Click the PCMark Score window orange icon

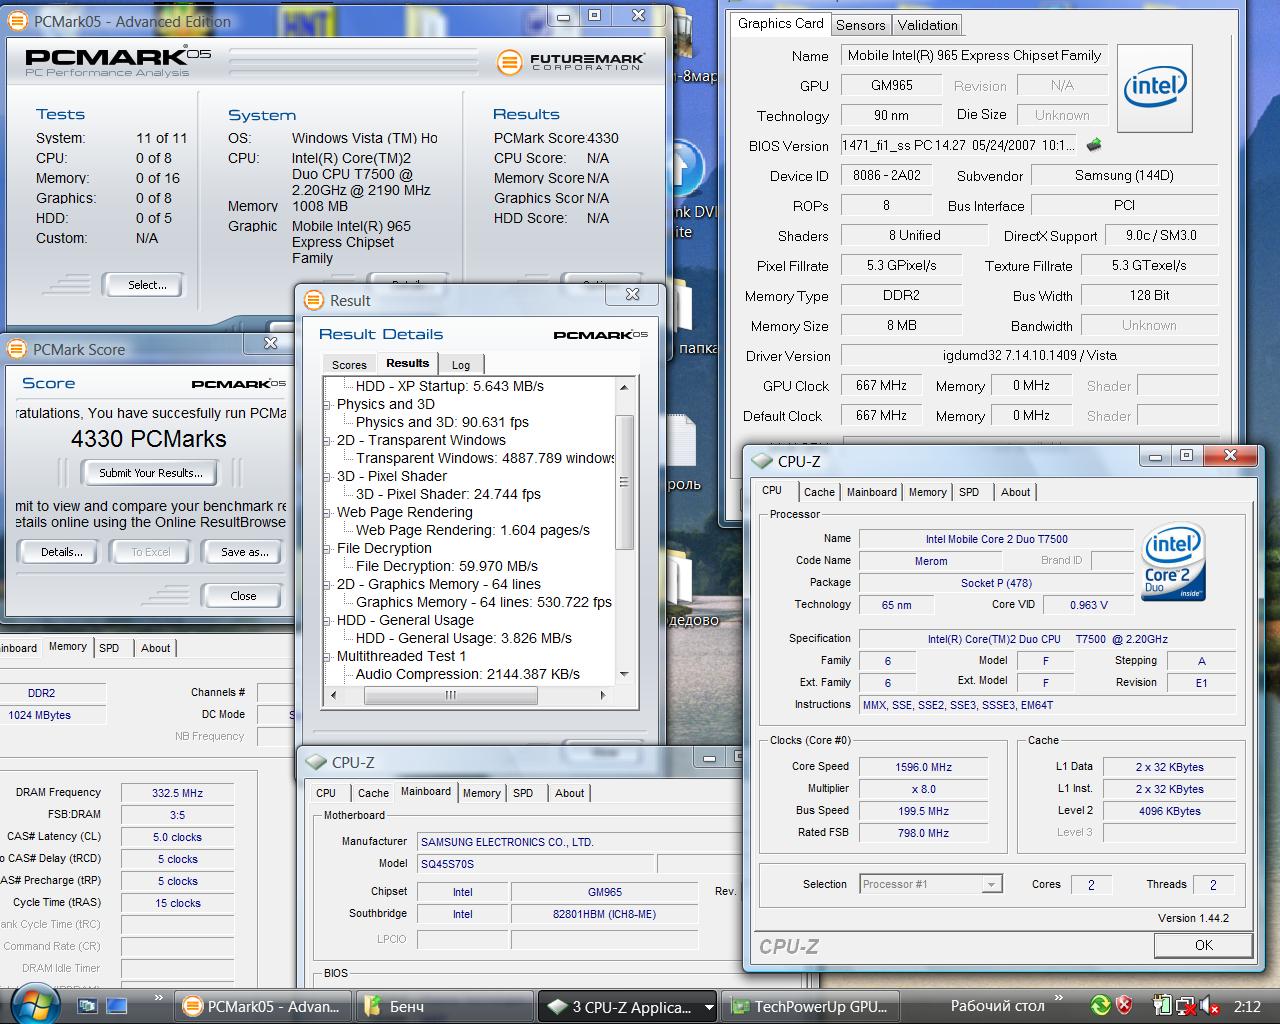pos(17,349)
